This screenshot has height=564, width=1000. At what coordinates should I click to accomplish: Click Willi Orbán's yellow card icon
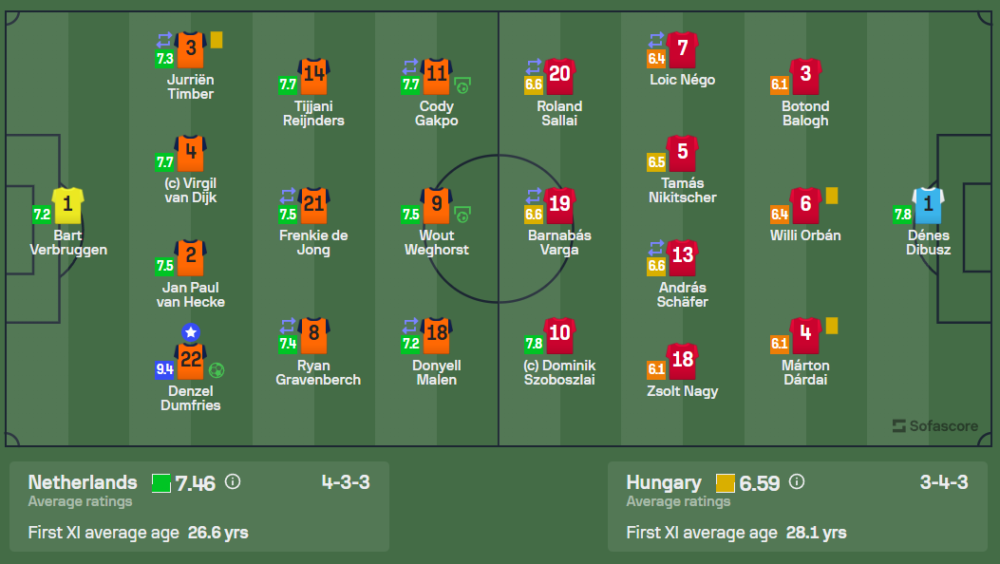pos(832,196)
